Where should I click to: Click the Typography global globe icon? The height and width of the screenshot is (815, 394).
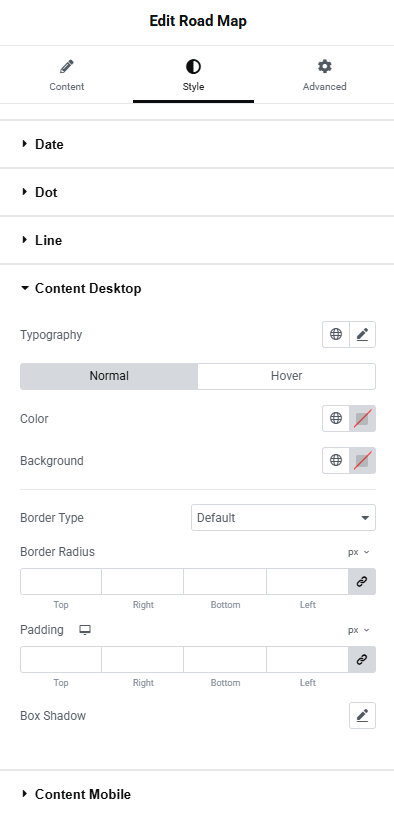pyautogui.click(x=336, y=335)
